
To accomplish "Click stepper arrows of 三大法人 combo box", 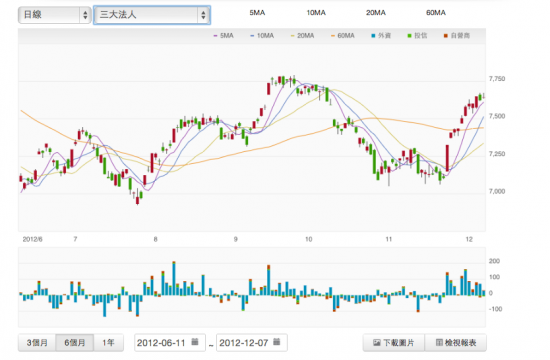I will click(203, 15).
